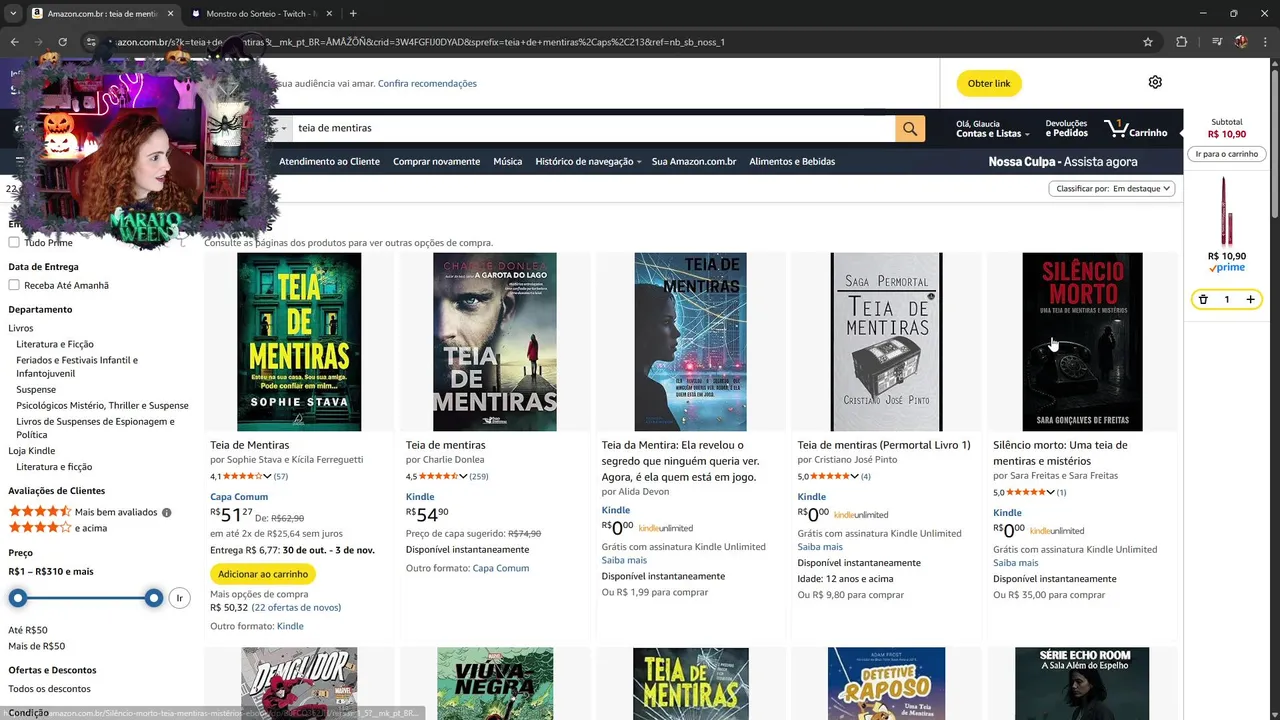Image resolution: width=1280 pixels, height=720 pixels.
Task: Bookmark this page with the star icon
Action: tap(1148, 42)
